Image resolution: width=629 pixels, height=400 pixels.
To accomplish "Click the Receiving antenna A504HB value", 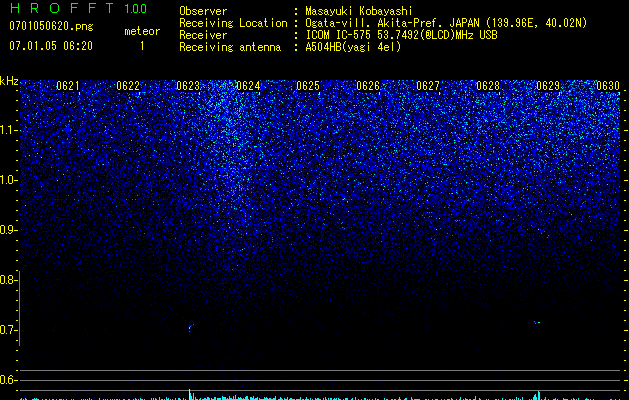I will pyautogui.click(x=353, y=47).
